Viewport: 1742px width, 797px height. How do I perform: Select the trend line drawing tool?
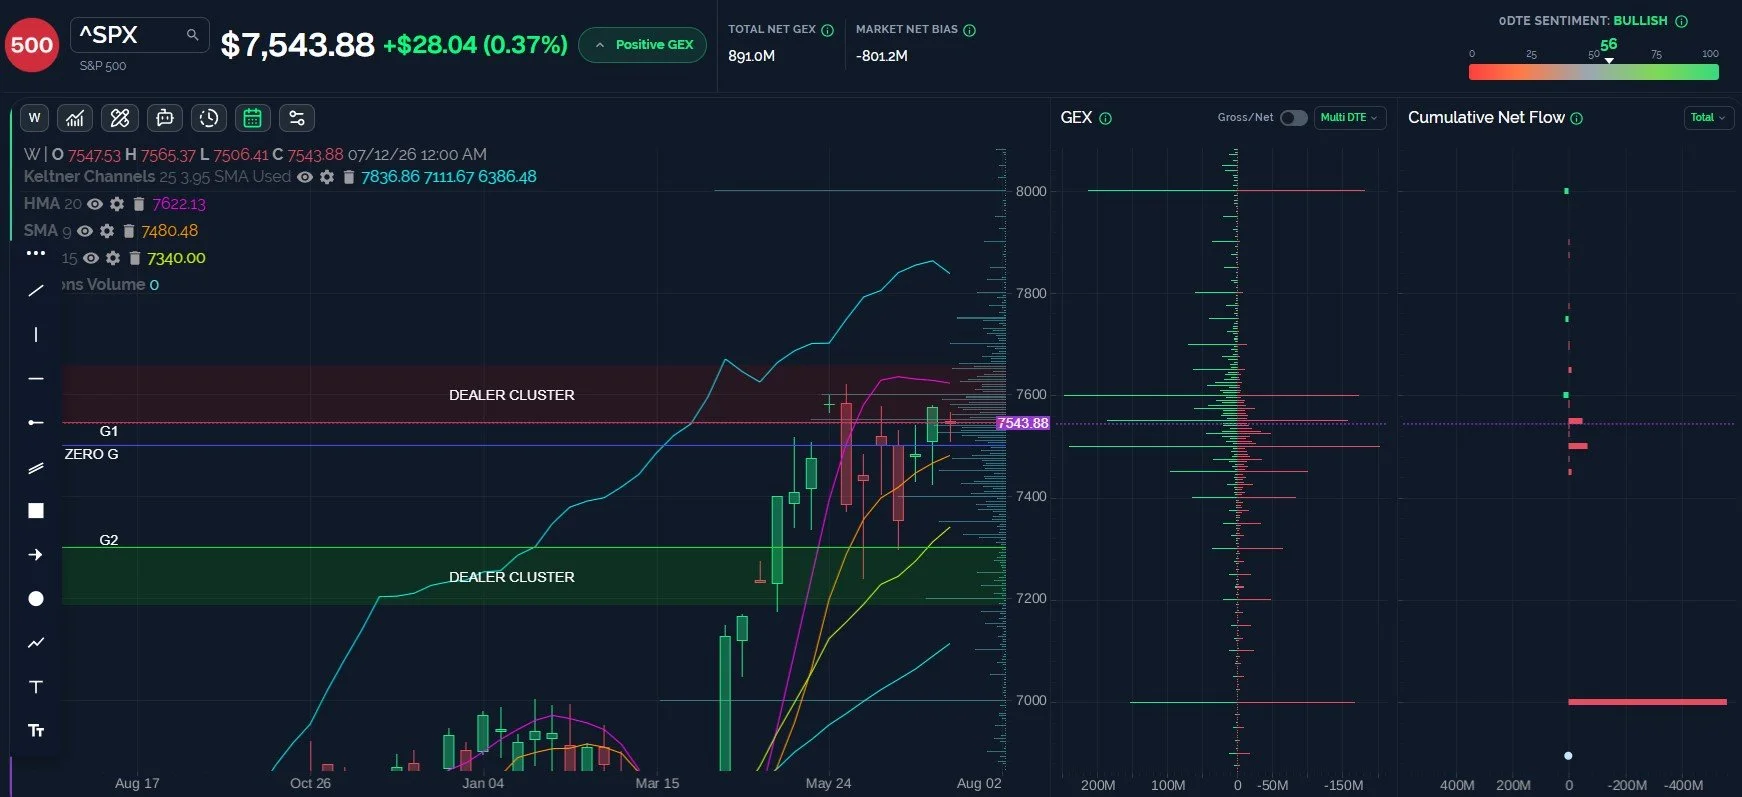[36, 291]
